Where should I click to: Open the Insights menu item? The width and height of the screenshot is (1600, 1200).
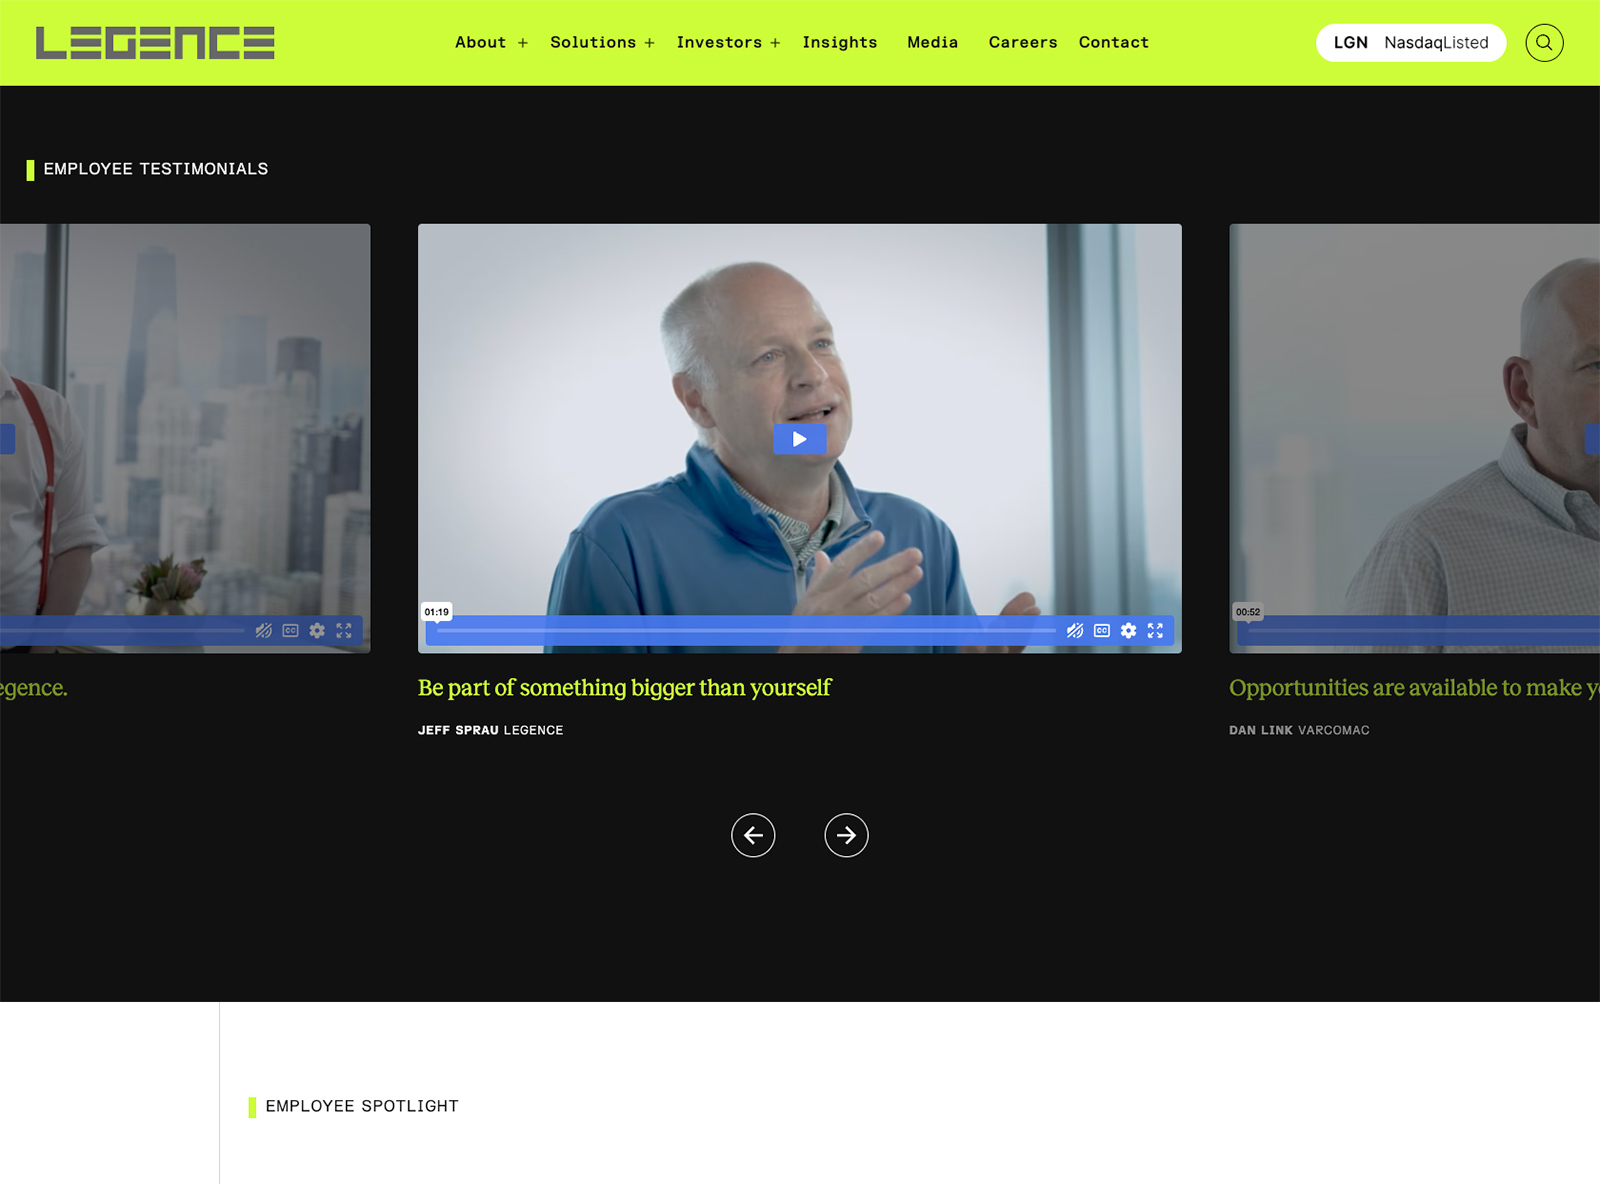point(840,43)
